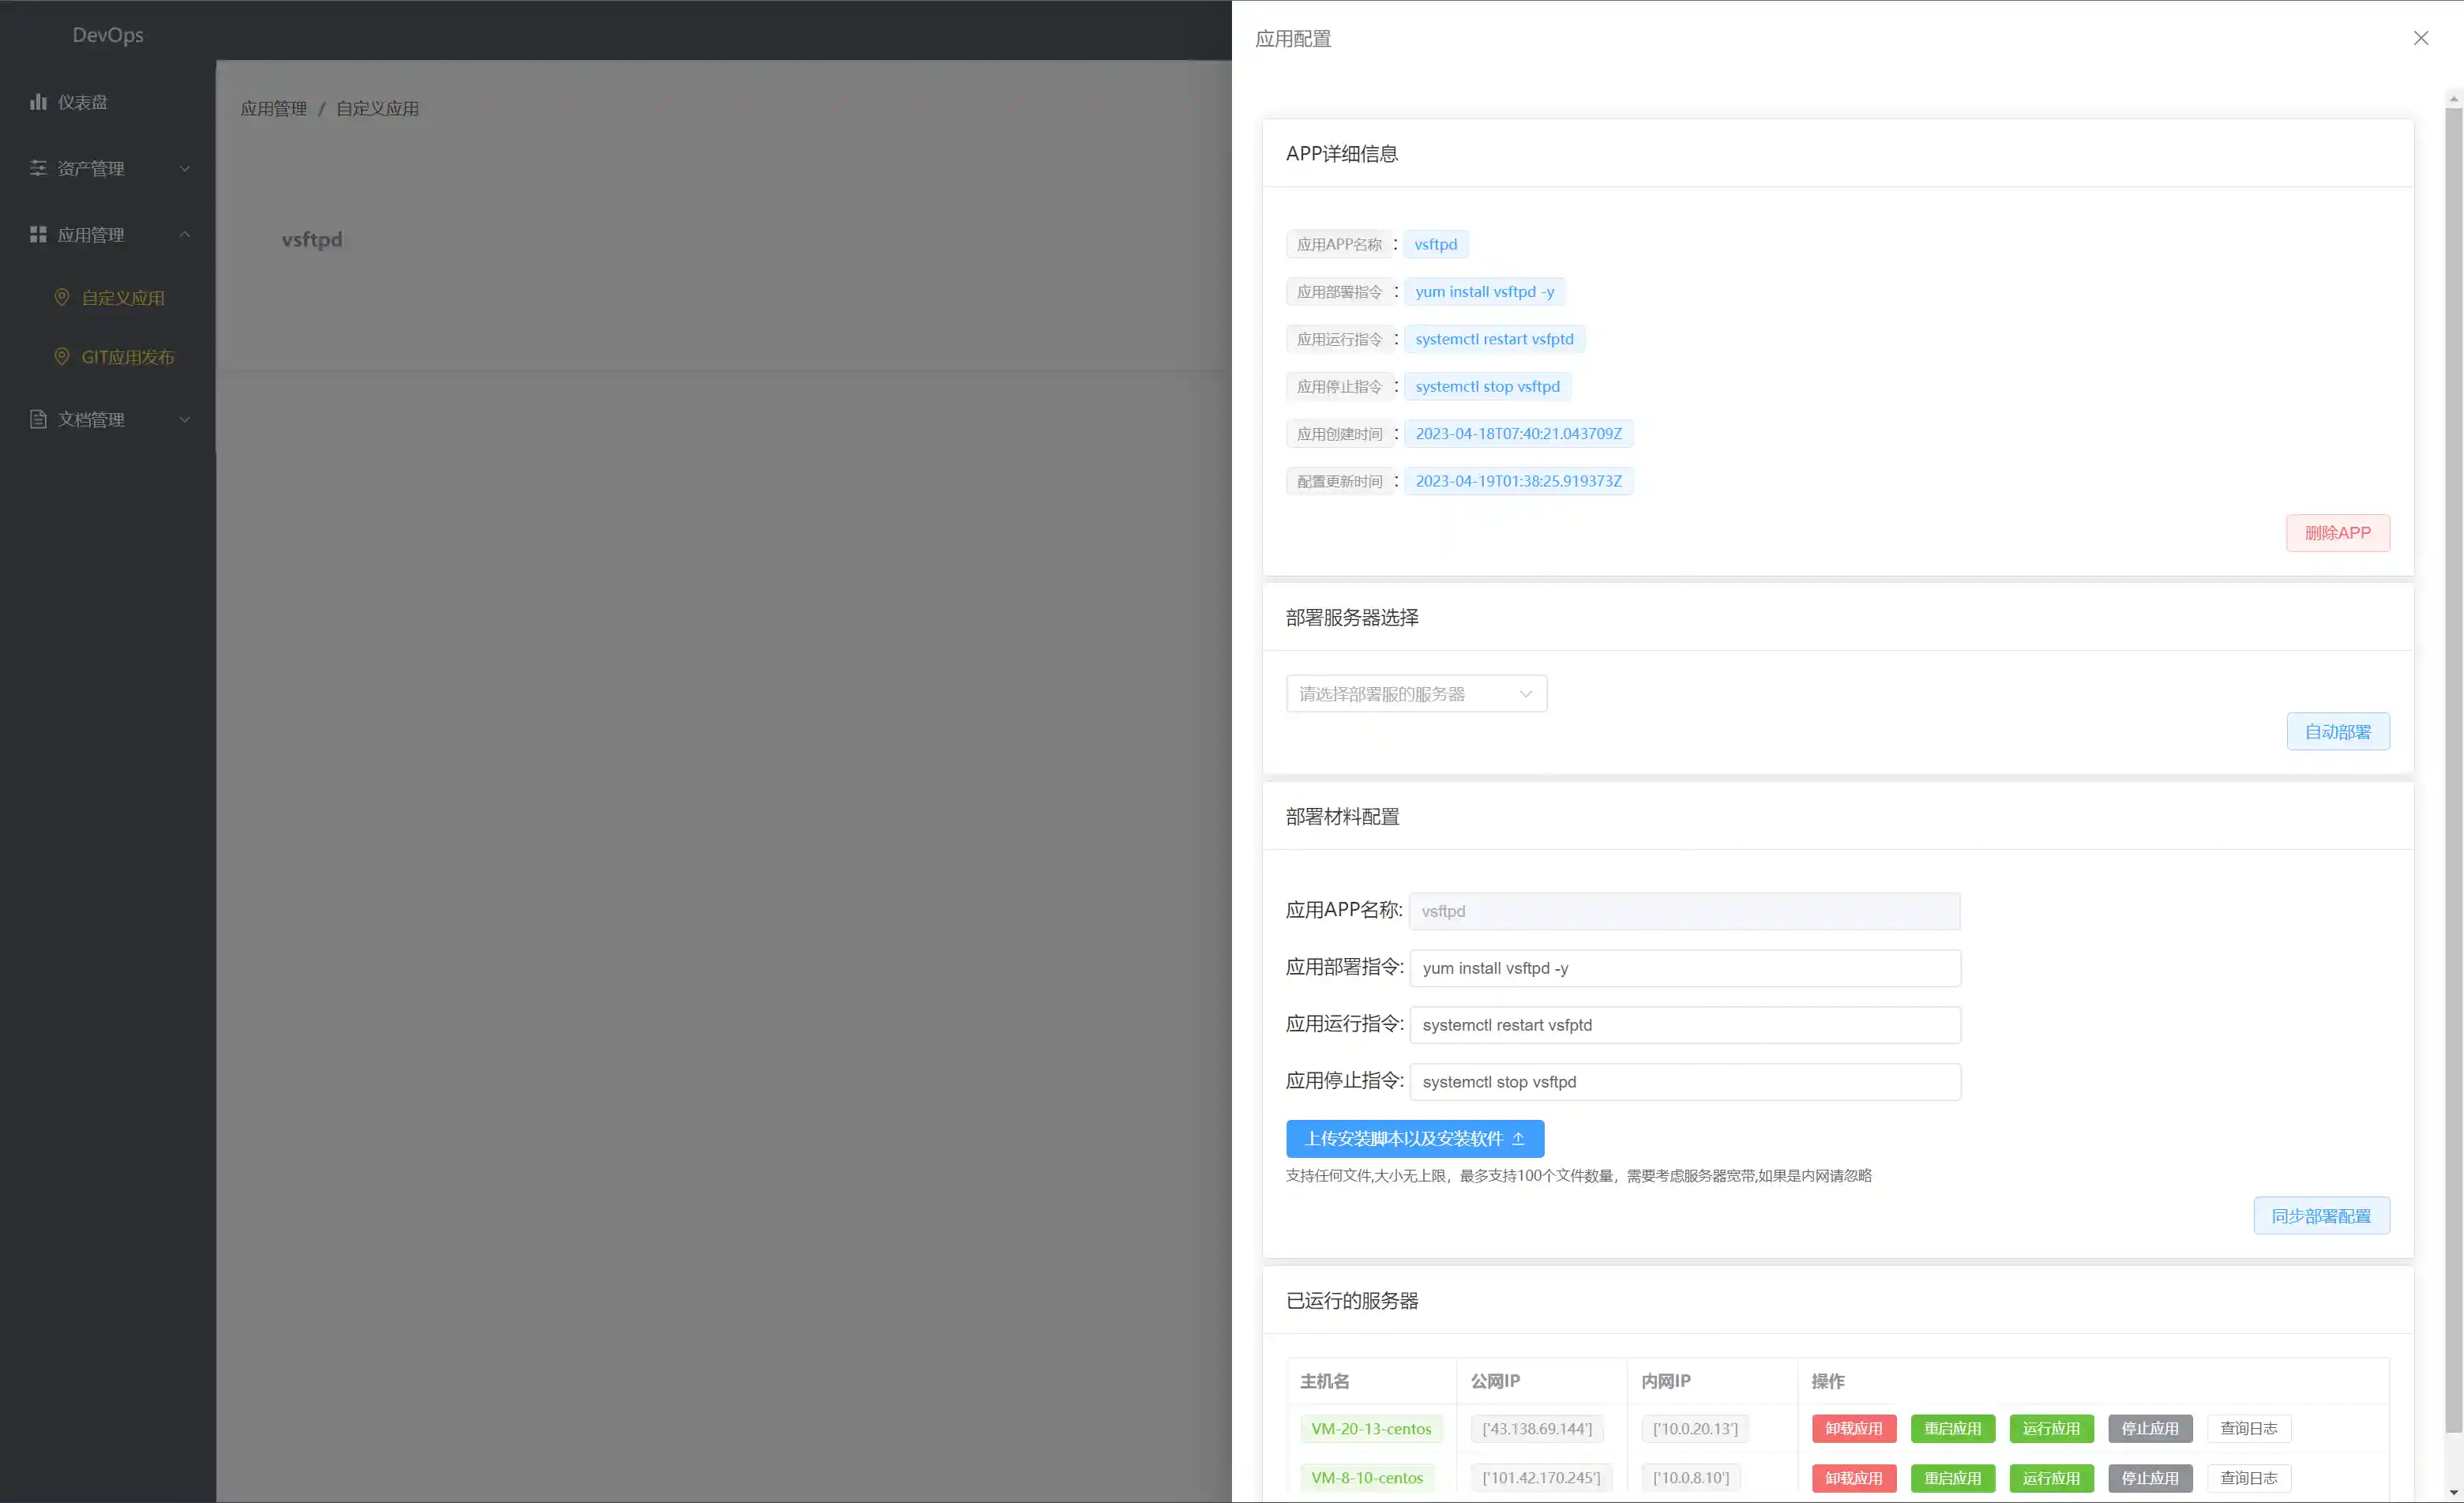Image resolution: width=2464 pixels, height=1503 pixels.
Task: Select the 自定义应用 menu item
Action: (x=123, y=297)
